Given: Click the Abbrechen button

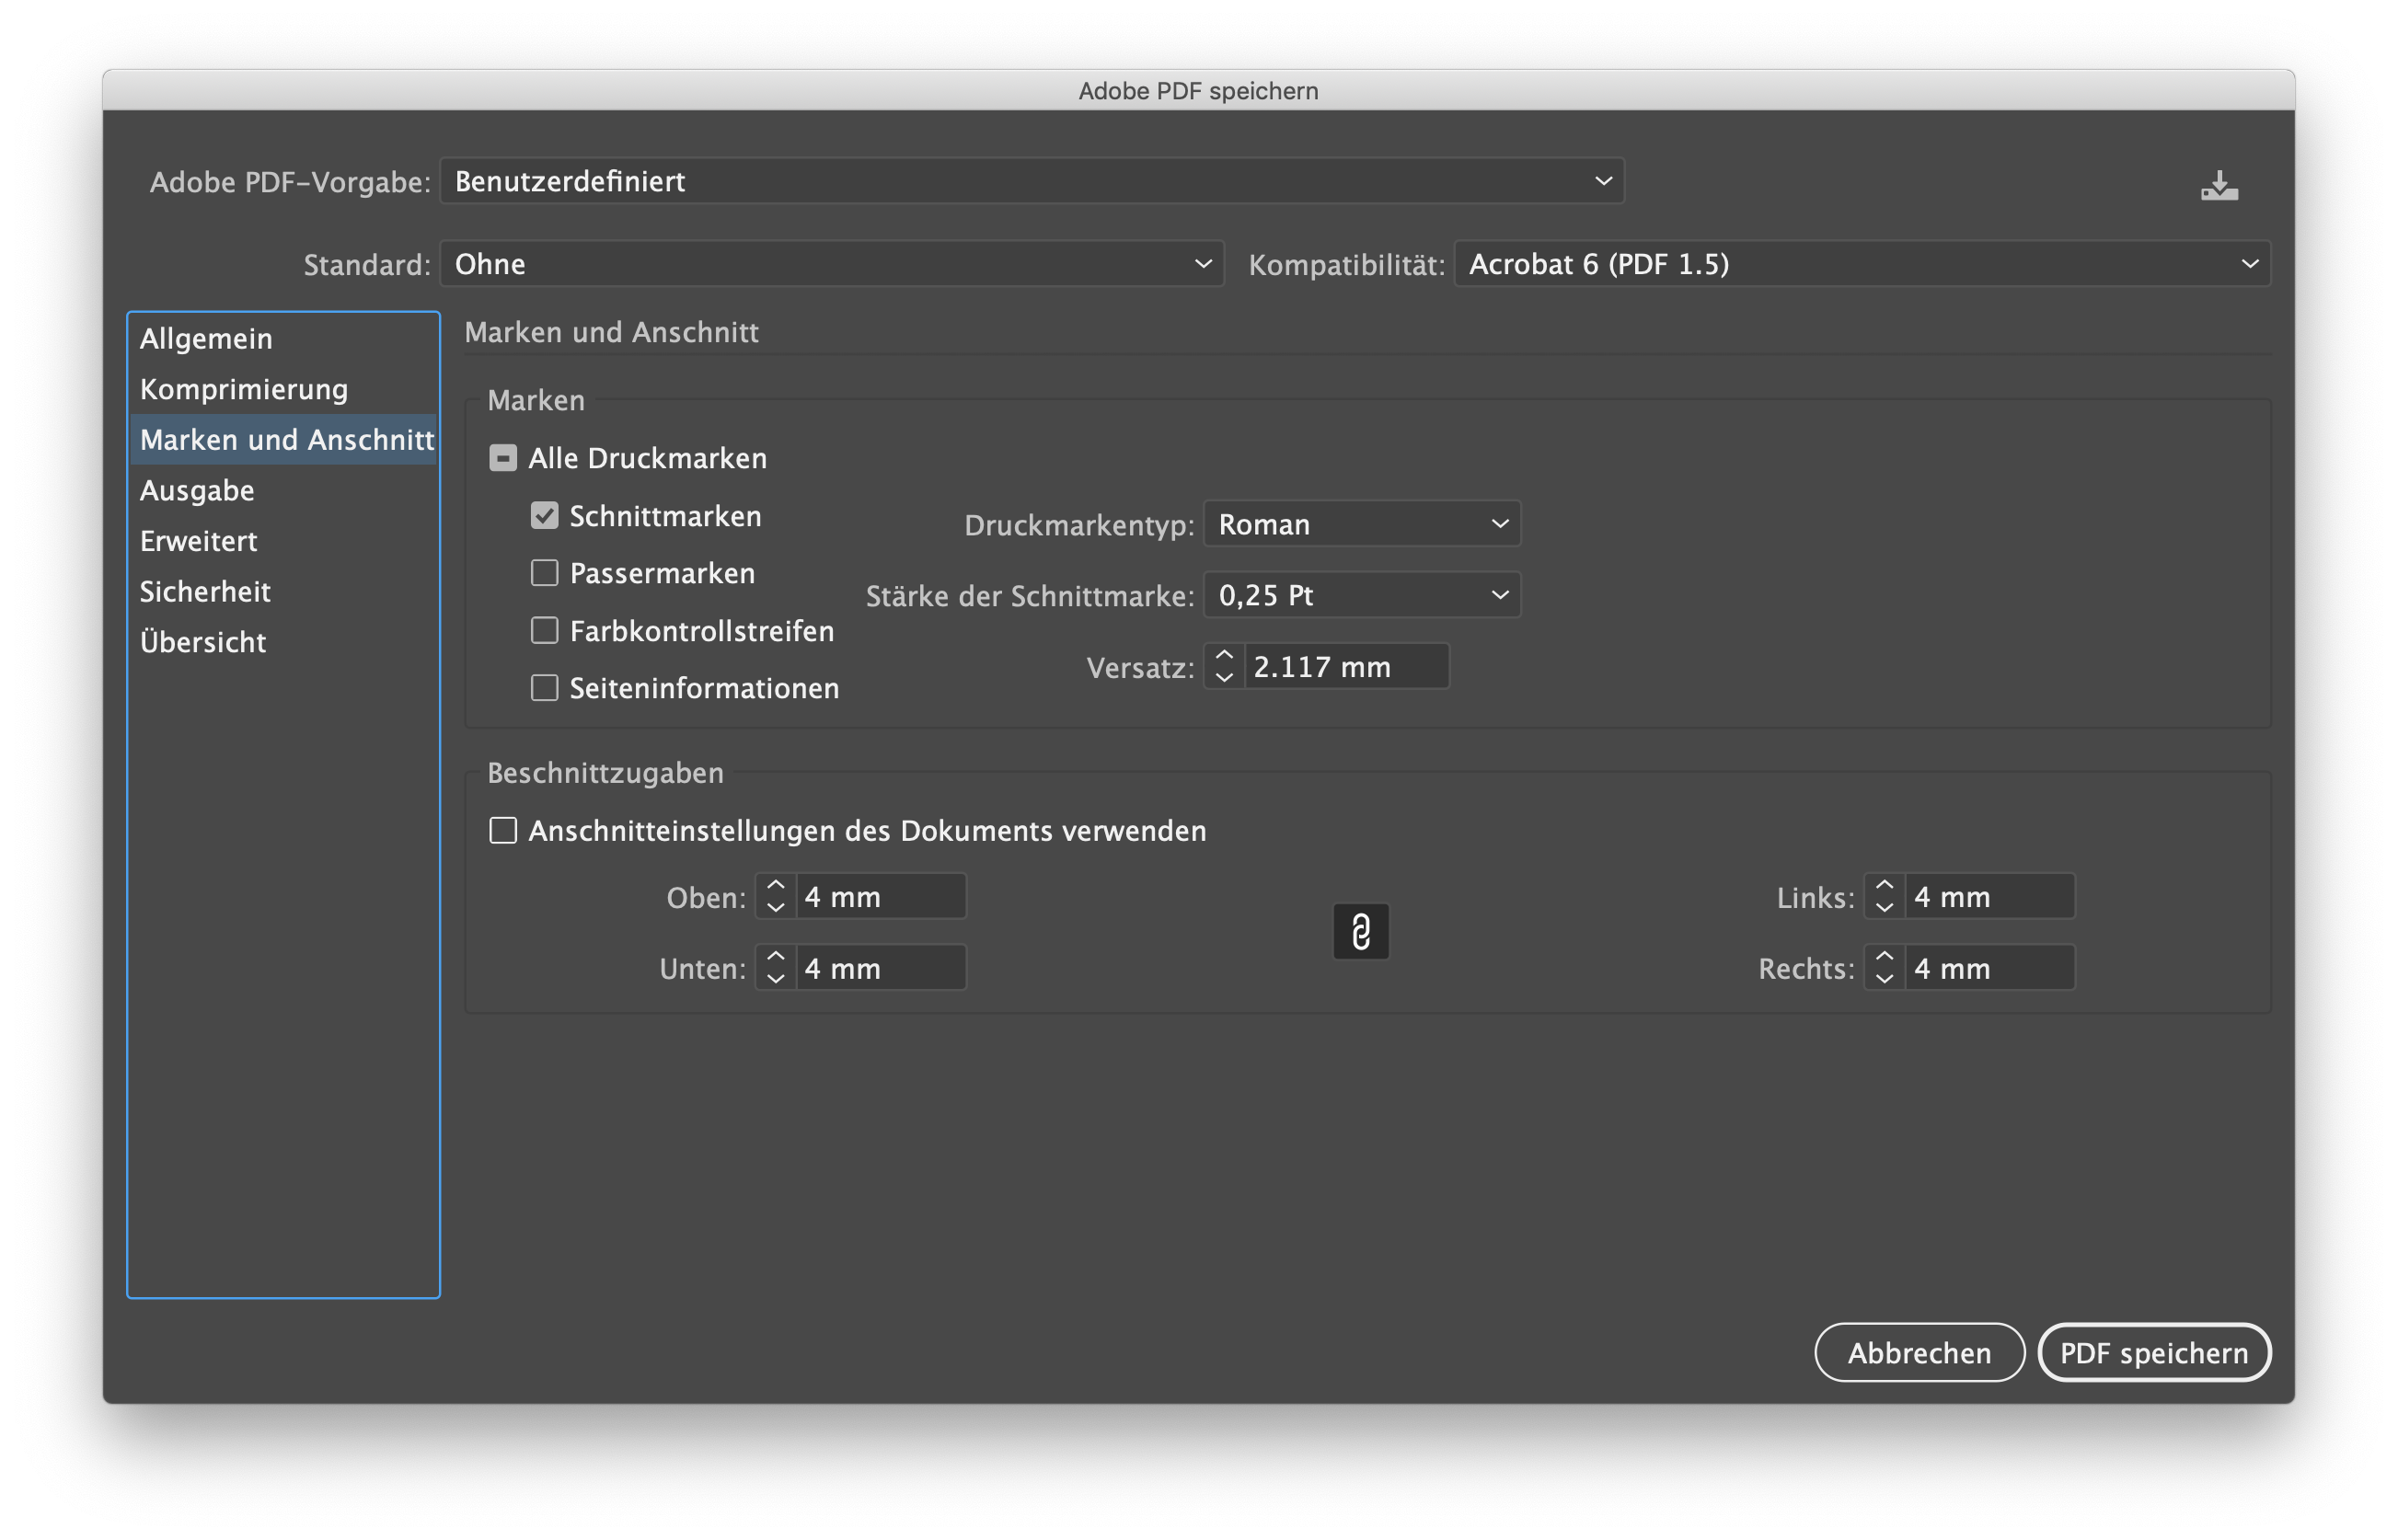Looking at the screenshot, I should [x=1918, y=1352].
